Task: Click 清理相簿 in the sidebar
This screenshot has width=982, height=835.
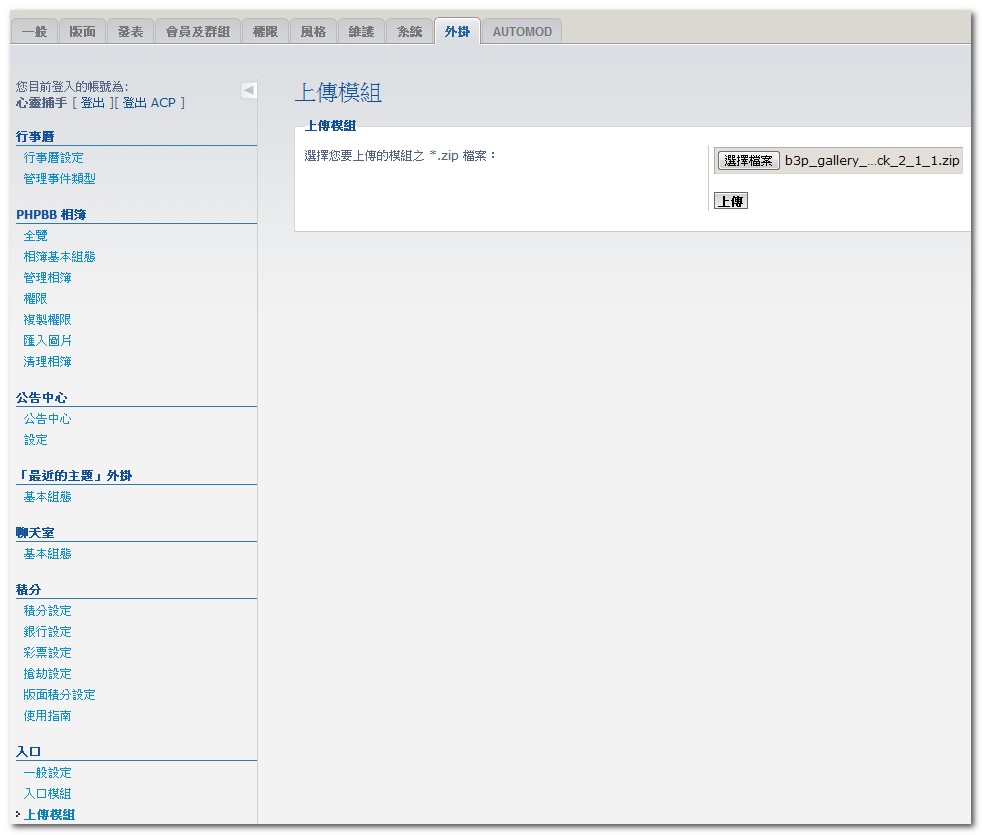Action: coord(48,362)
